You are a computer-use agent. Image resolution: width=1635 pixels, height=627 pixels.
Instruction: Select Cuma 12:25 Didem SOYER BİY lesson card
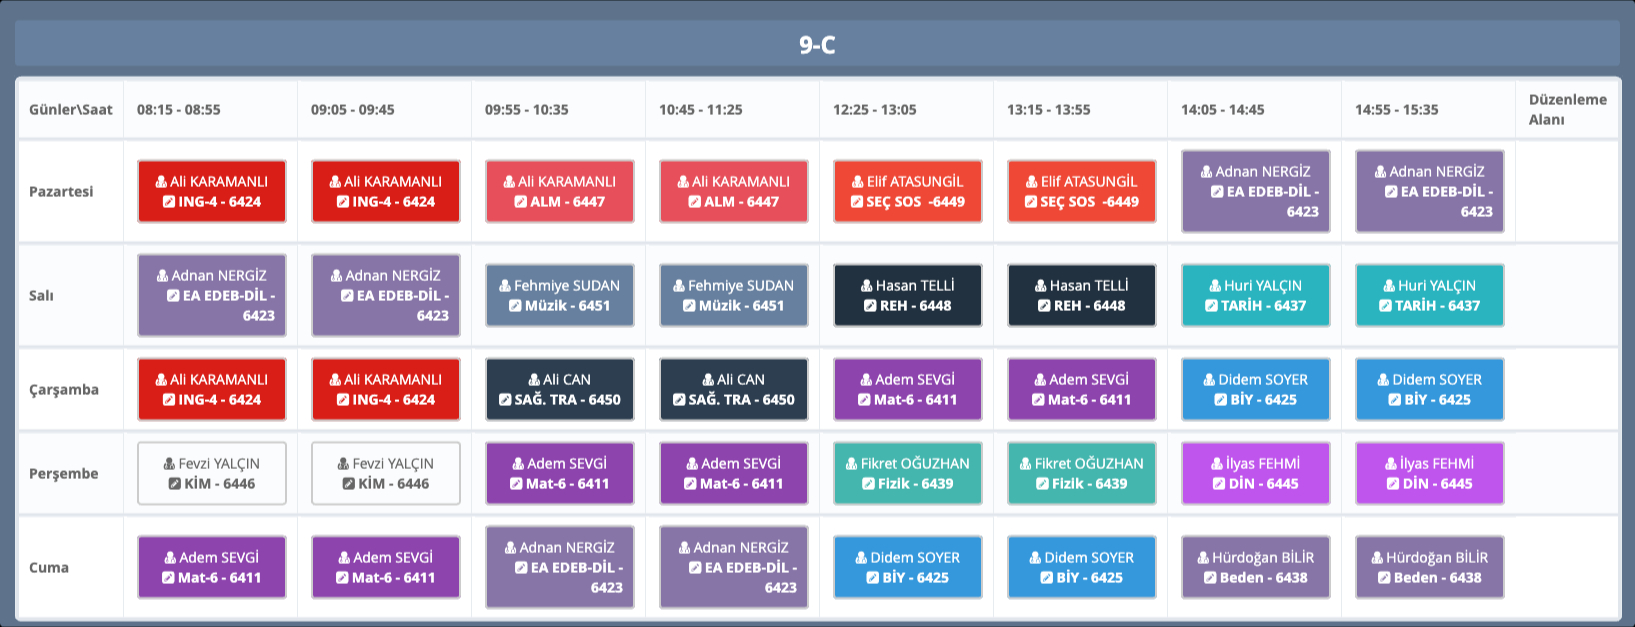(907, 567)
